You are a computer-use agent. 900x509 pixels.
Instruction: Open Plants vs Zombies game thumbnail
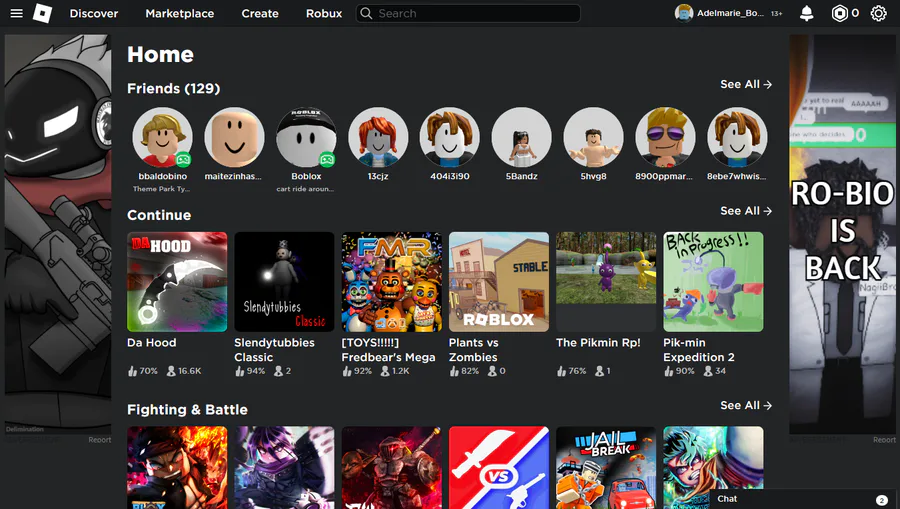499,282
